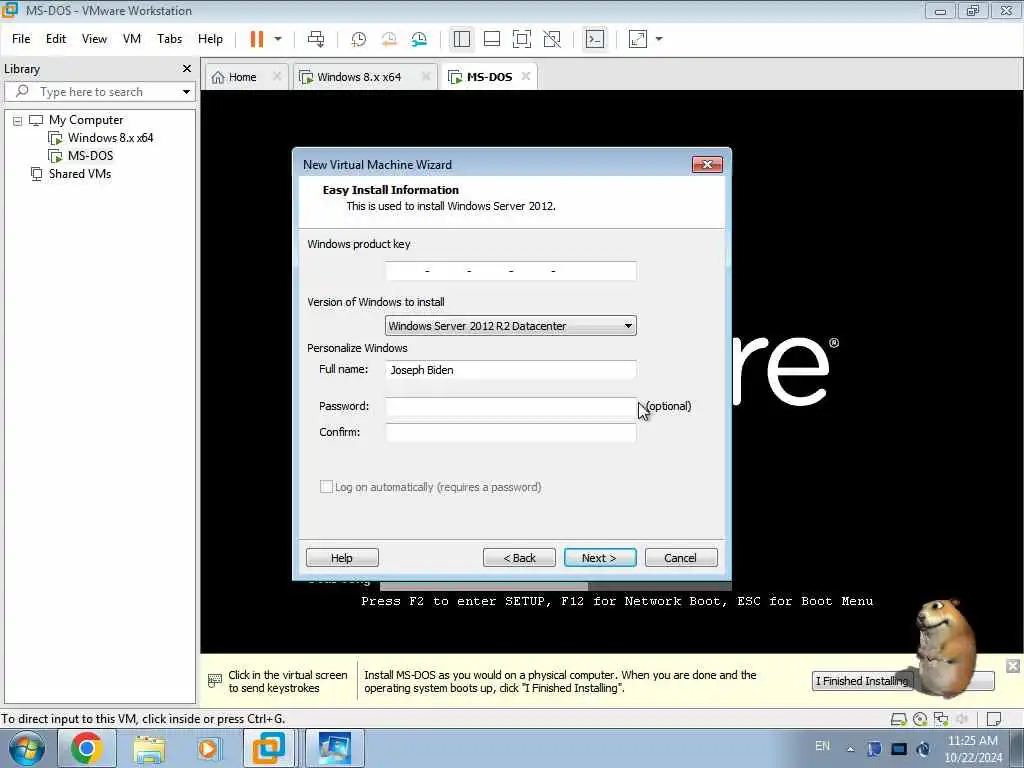Open the Windows Start menu
This screenshot has height=768, width=1024.
click(x=26, y=748)
